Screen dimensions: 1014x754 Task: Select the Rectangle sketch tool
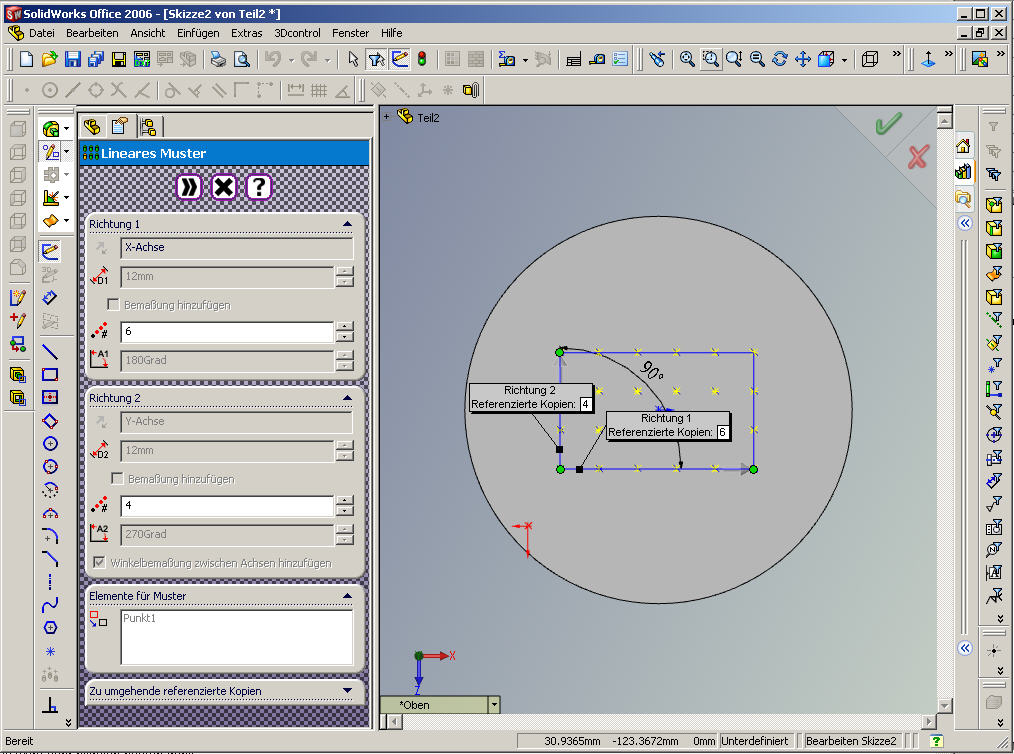(x=50, y=375)
